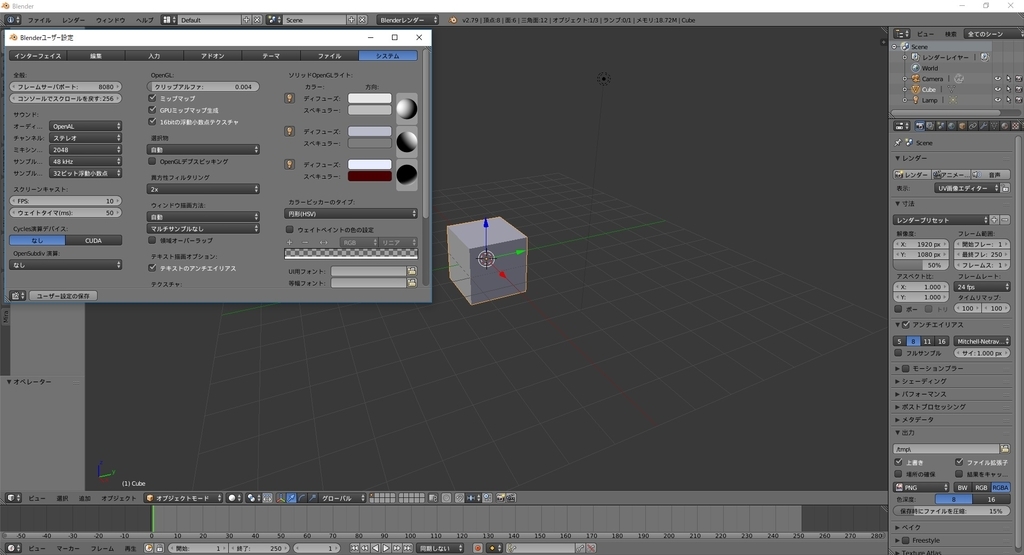Open the Blender Render engine dropdown

point(408,20)
